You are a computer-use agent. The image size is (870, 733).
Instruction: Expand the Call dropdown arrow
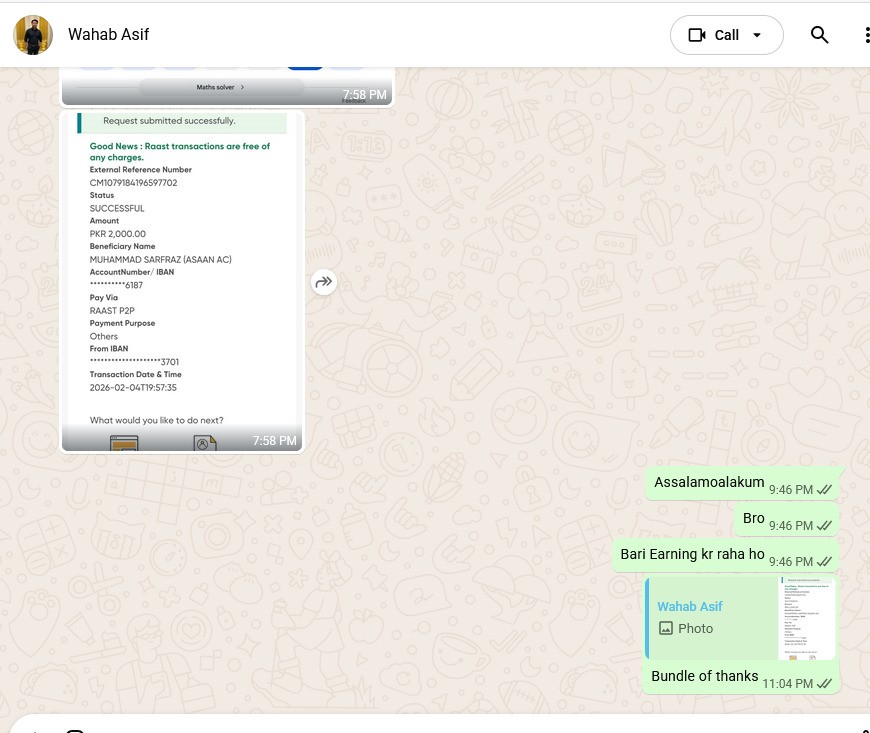[x=757, y=35]
